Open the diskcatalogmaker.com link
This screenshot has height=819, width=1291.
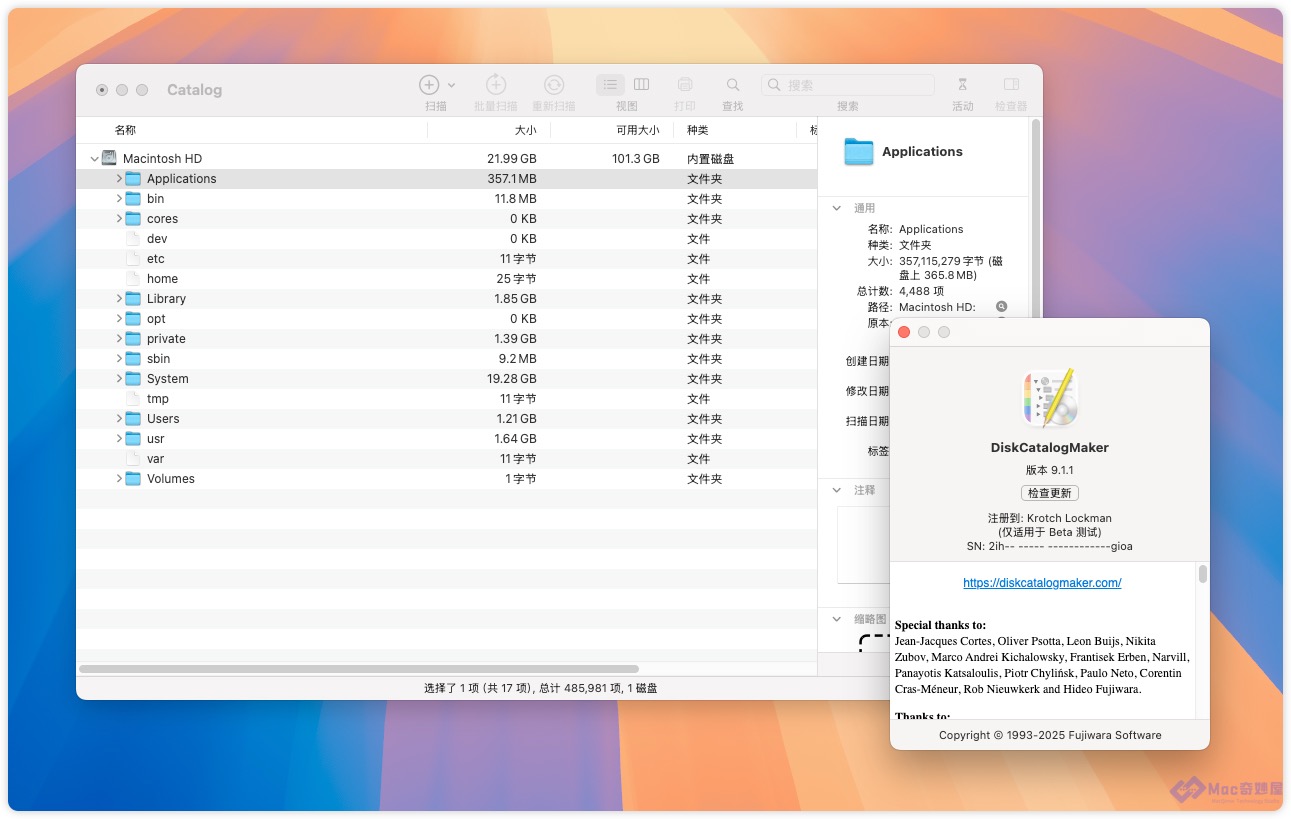click(x=1042, y=583)
